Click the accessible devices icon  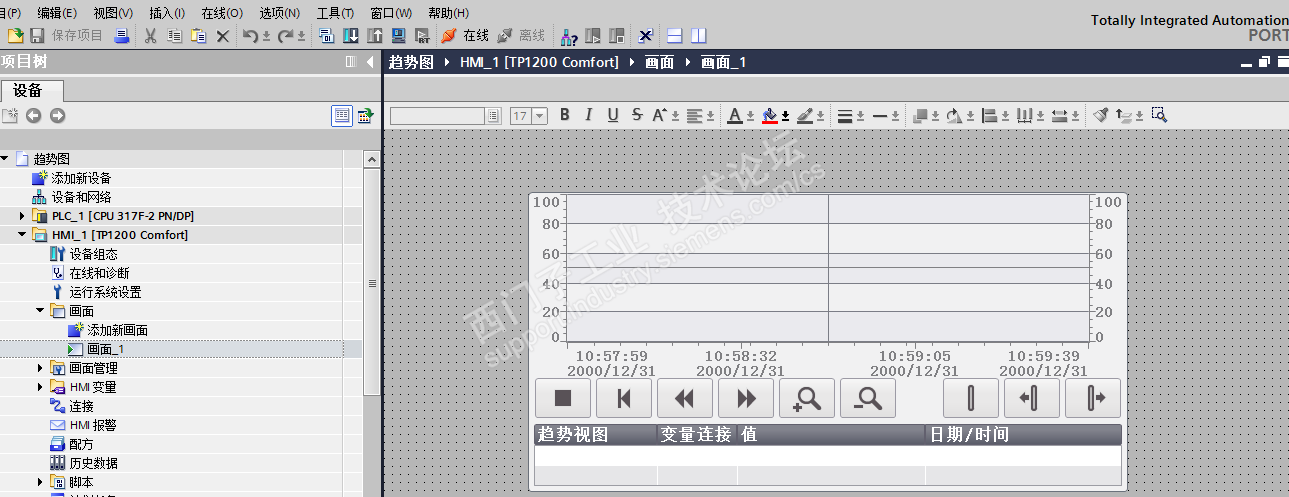tap(569, 36)
